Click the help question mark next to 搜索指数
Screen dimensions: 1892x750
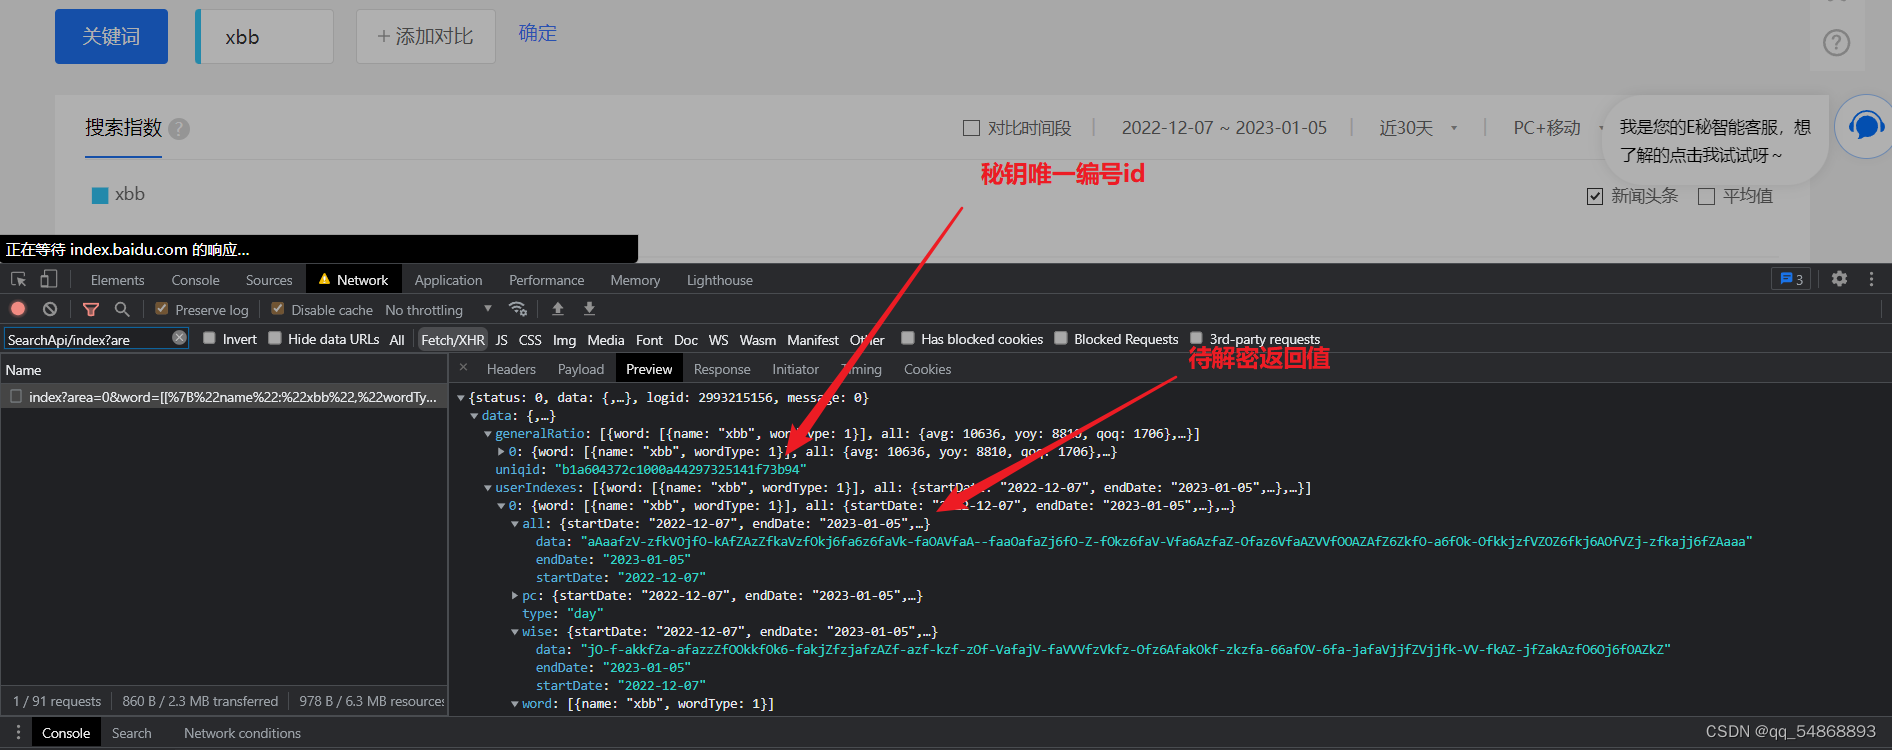179,129
